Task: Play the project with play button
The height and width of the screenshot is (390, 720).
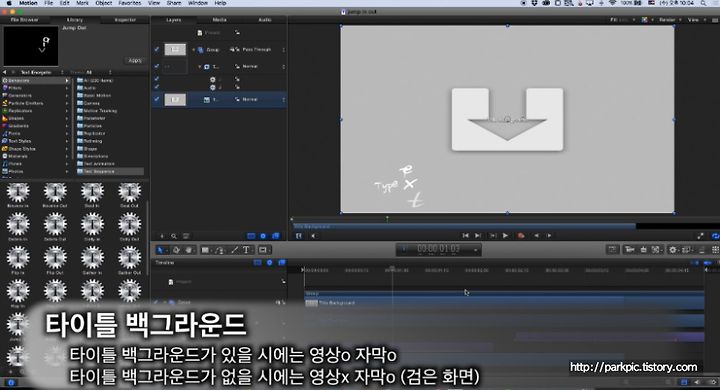Action: point(505,236)
